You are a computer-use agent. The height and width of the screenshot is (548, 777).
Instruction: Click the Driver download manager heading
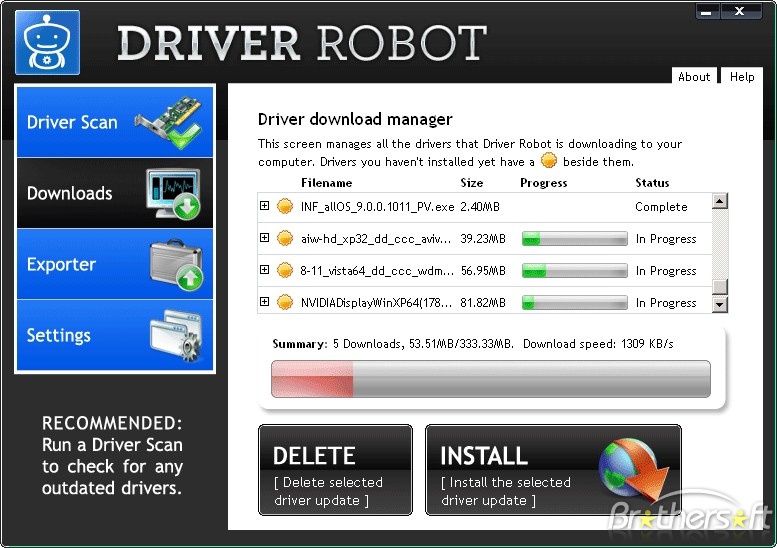pyautogui.click(x=355, y=119)
